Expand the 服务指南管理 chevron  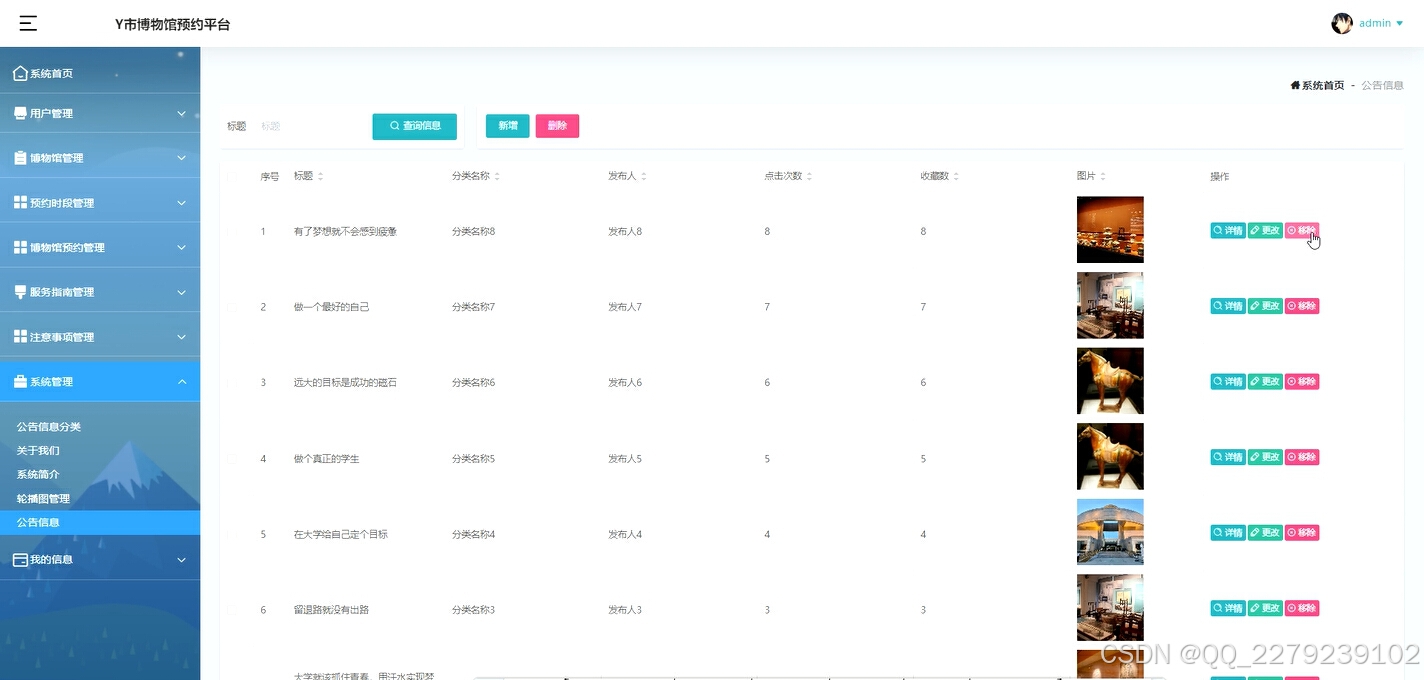tap(182, 292)
